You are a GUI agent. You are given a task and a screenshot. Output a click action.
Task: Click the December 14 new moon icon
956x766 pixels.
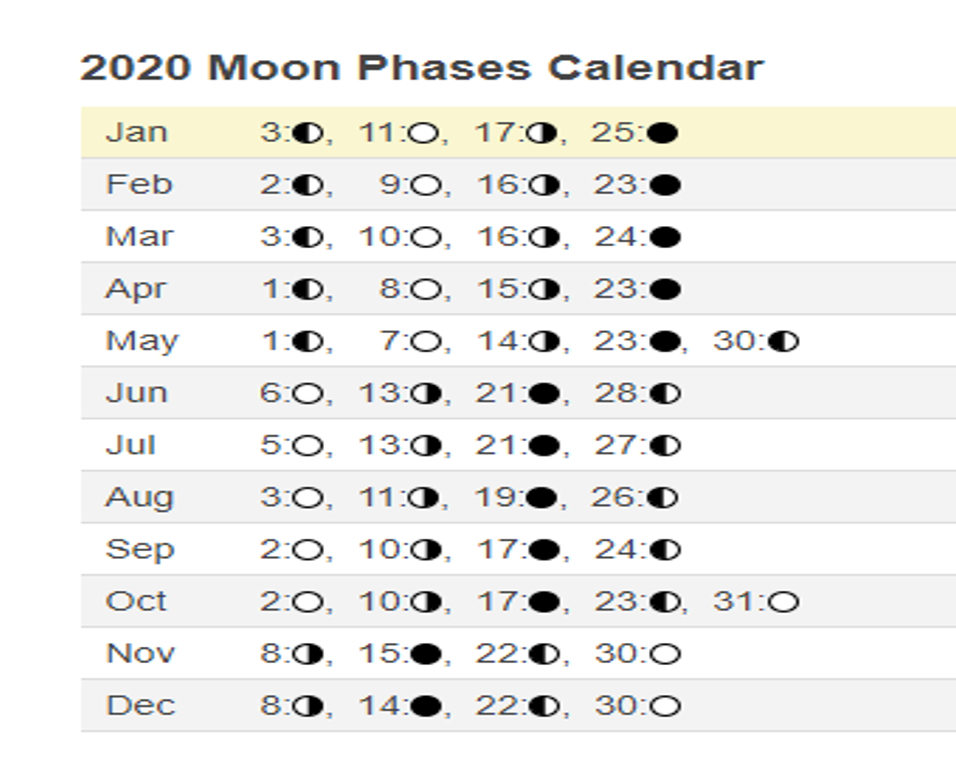[x=426, y=706]
